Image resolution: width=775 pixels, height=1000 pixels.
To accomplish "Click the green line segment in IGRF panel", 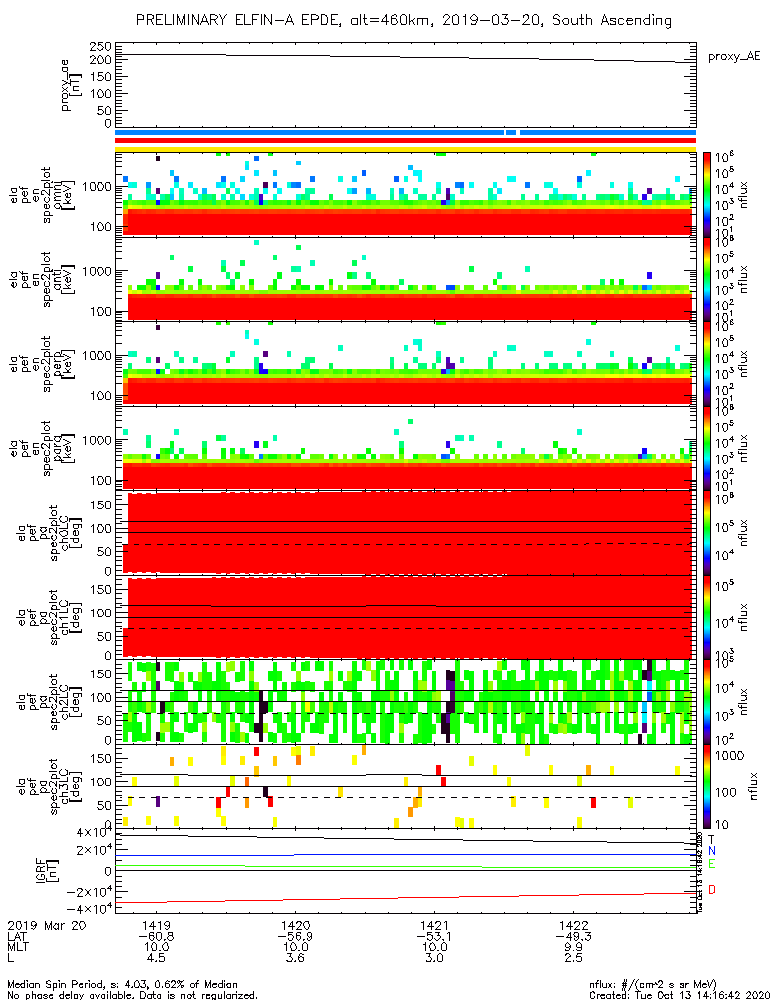I will (x=362, y=866).
